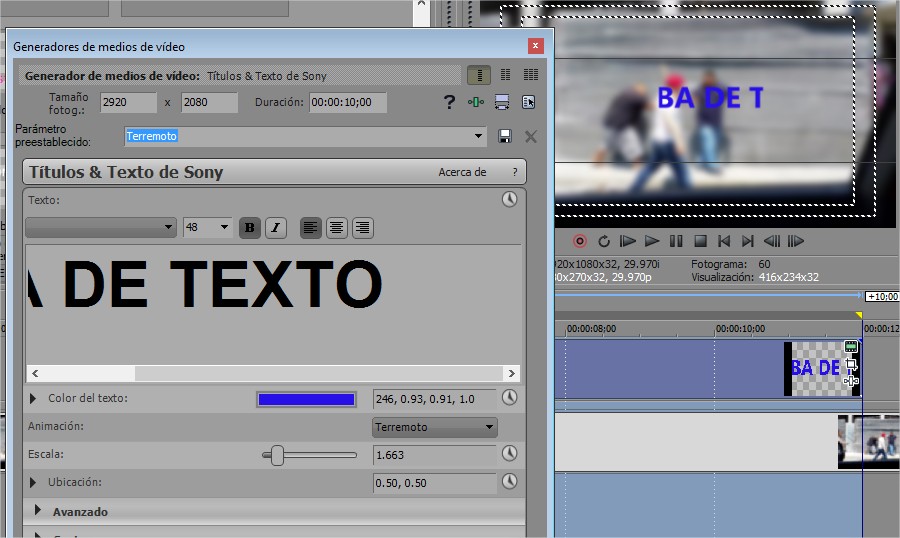This screenshot has width=900, height=538.
Task: Click the Acerca de link
Action: pyautogui.click(x=462, y=172)
